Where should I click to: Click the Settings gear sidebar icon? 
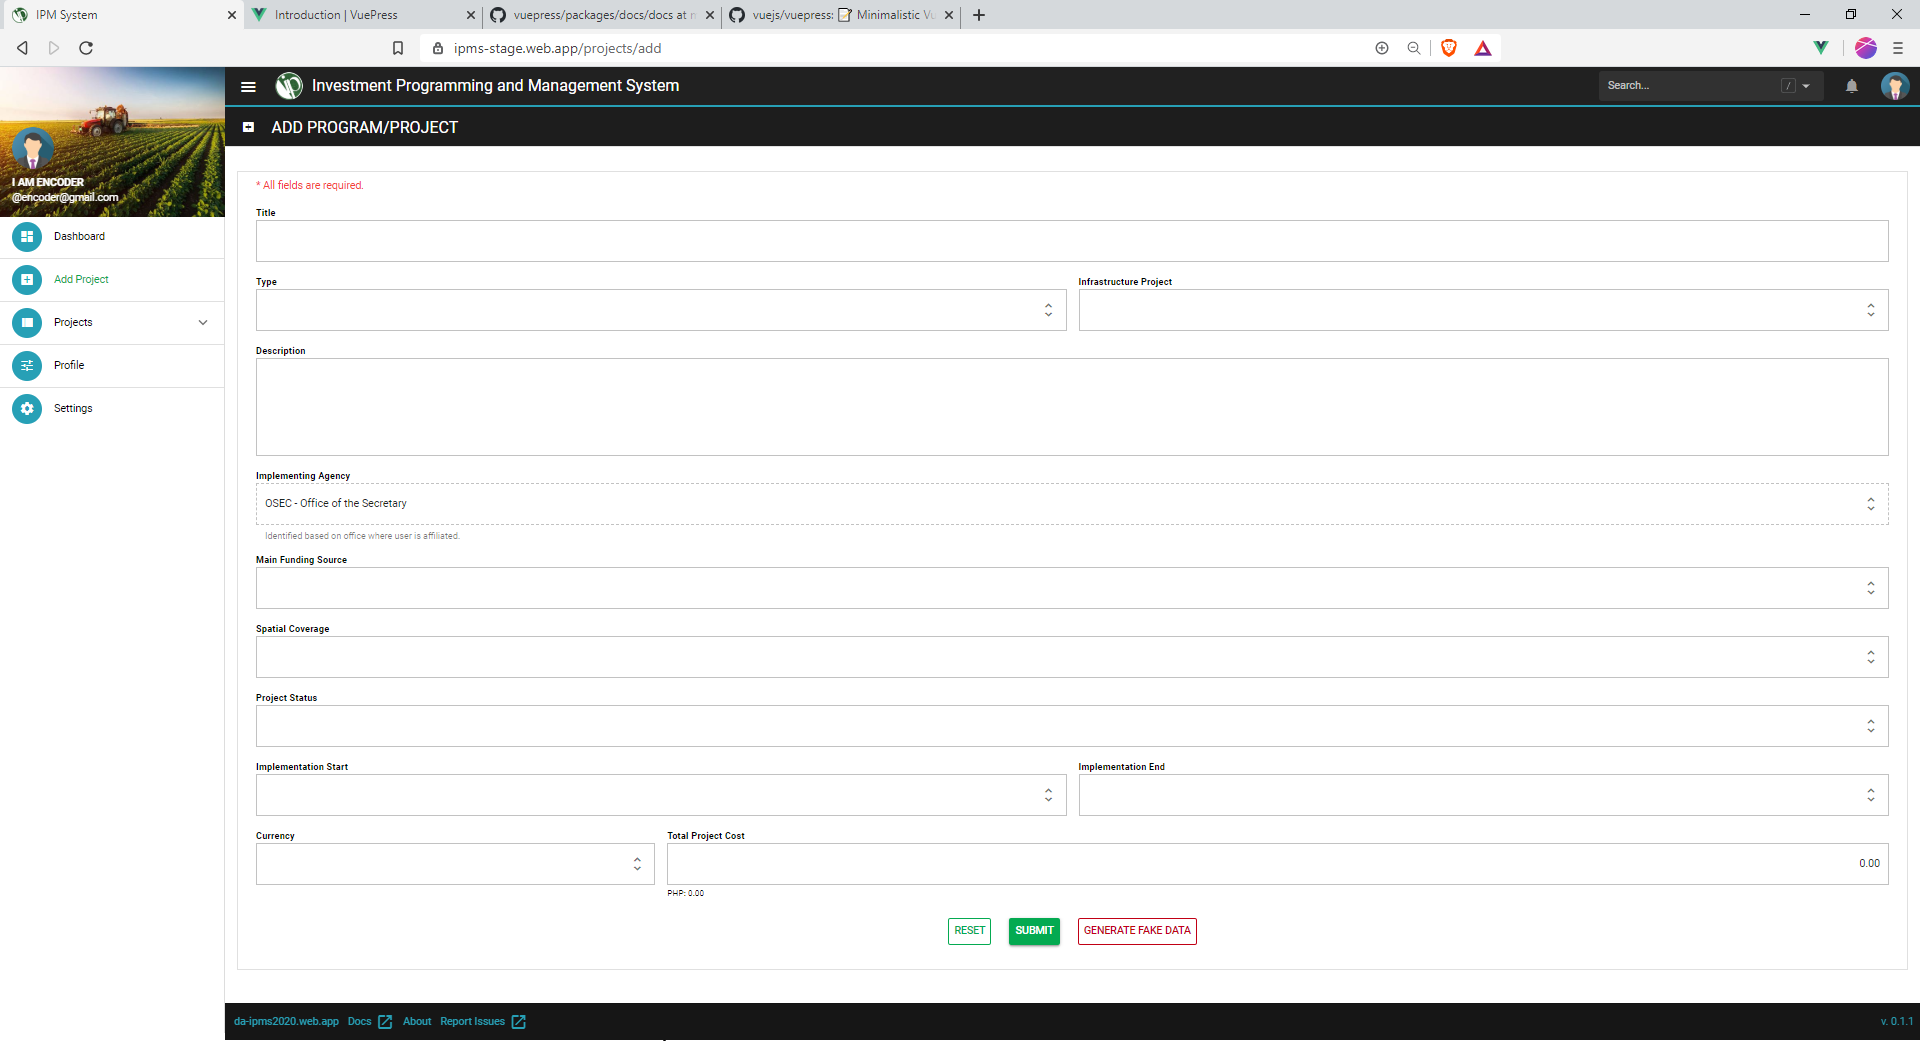pyautogui.click(x=27, y=409)
